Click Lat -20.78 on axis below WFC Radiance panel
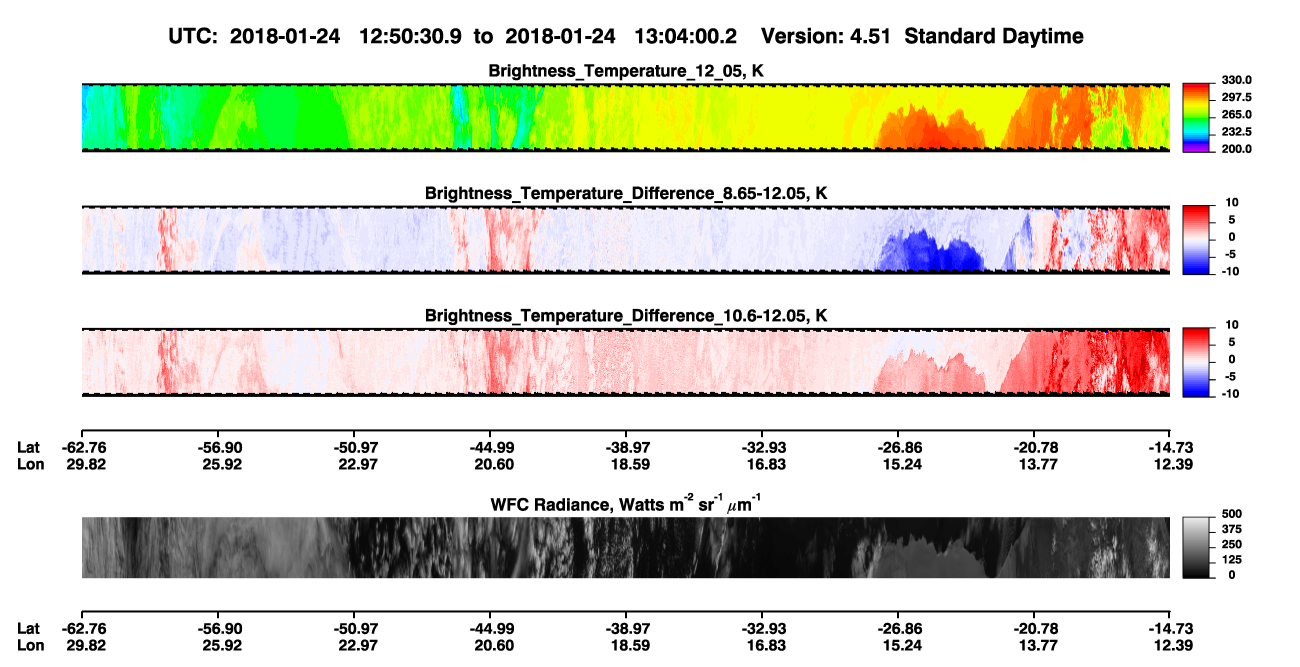The width and height of the screenshot is (1300, 667). point(1035,629)
